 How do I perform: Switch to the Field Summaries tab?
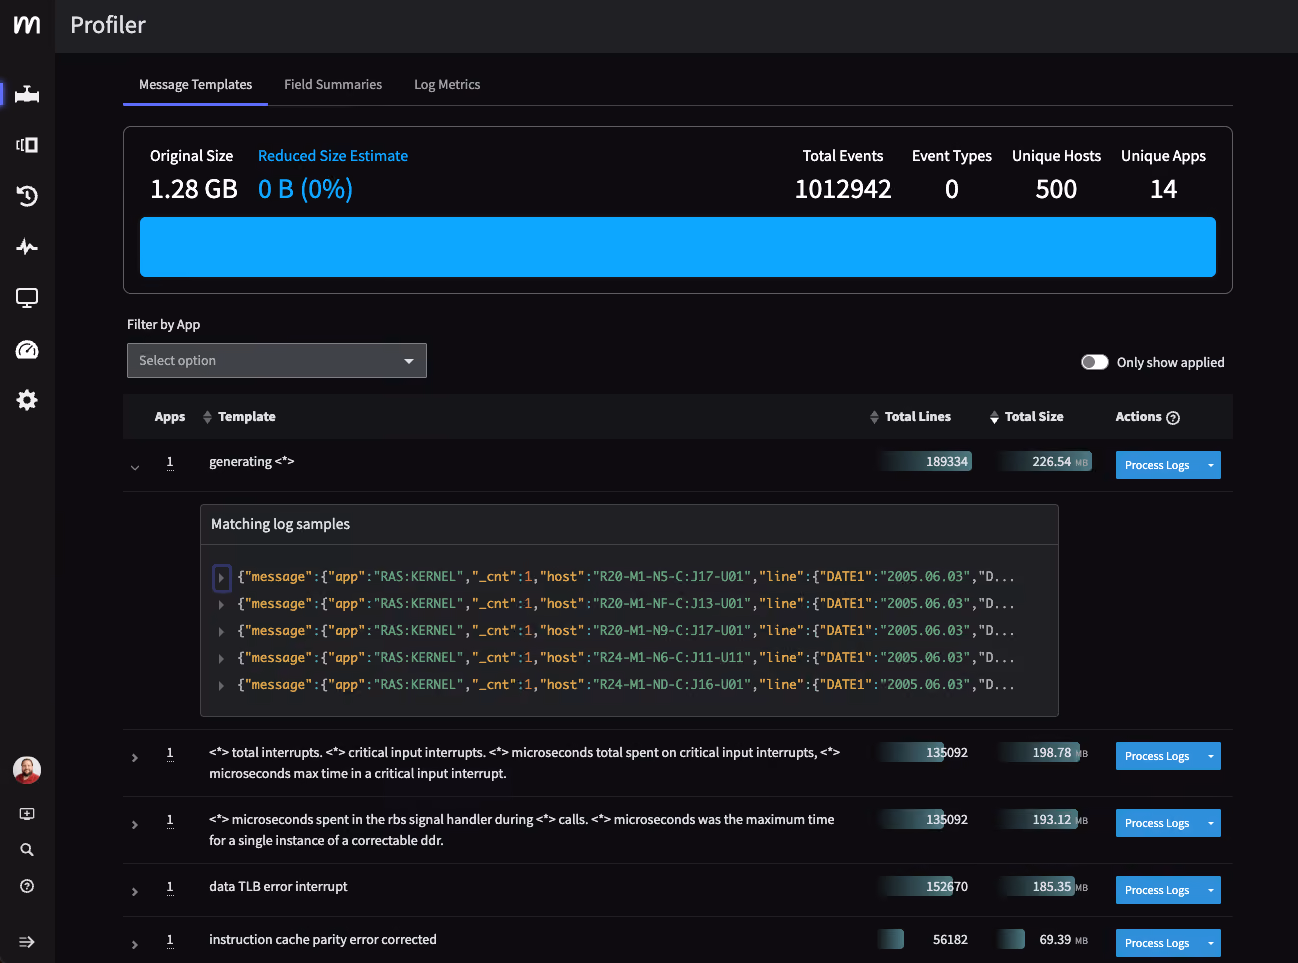pyautogui.click(x=333, y=85)
